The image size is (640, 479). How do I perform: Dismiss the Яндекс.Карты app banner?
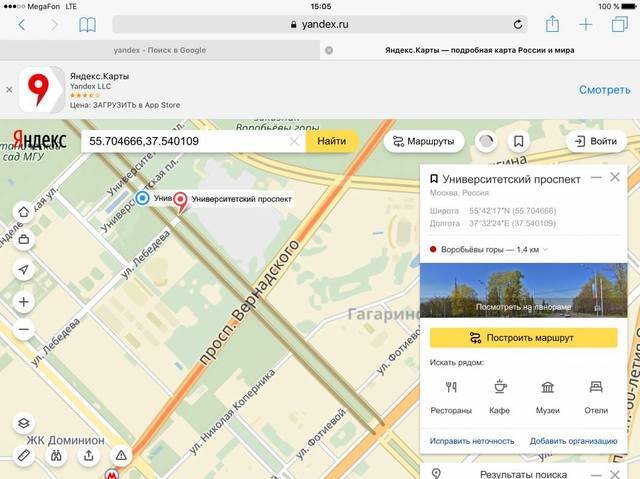9,89
